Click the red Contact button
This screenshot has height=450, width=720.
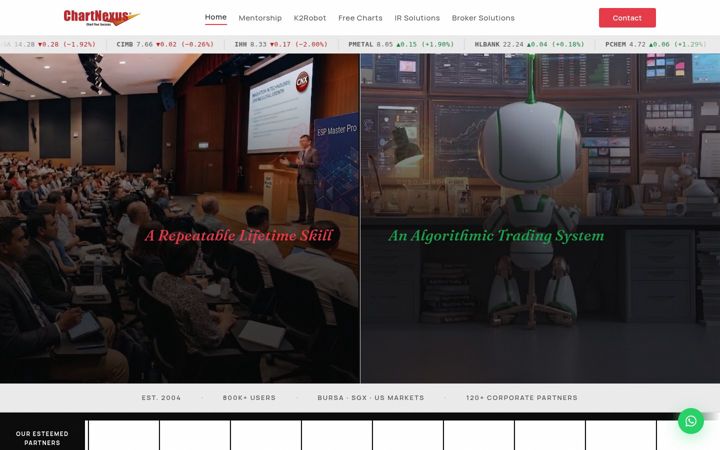[x=627, y=18]
